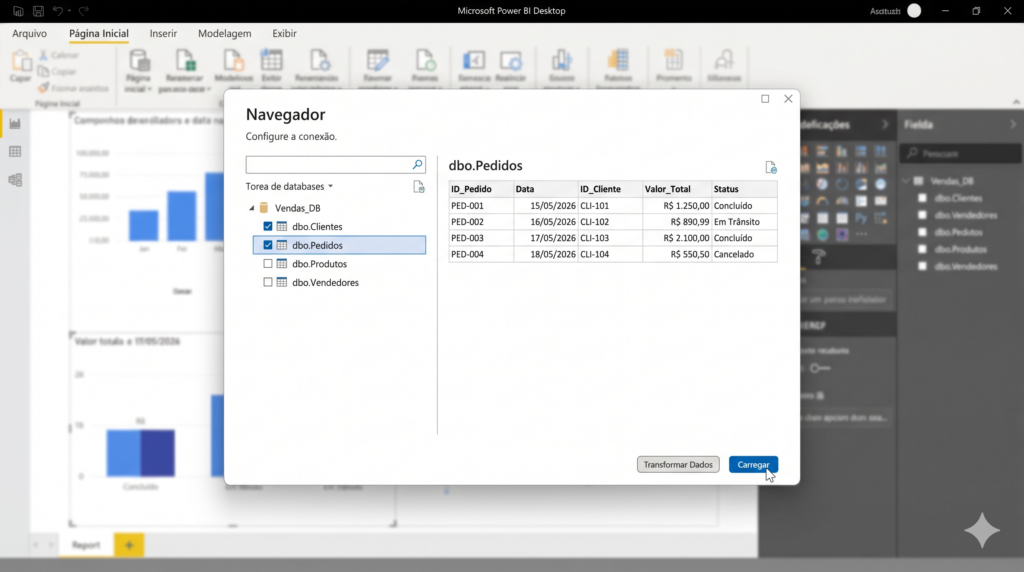Click the Transformar Dados button
The width and height of the screenshot is (1024, 572).
[678, 464]
